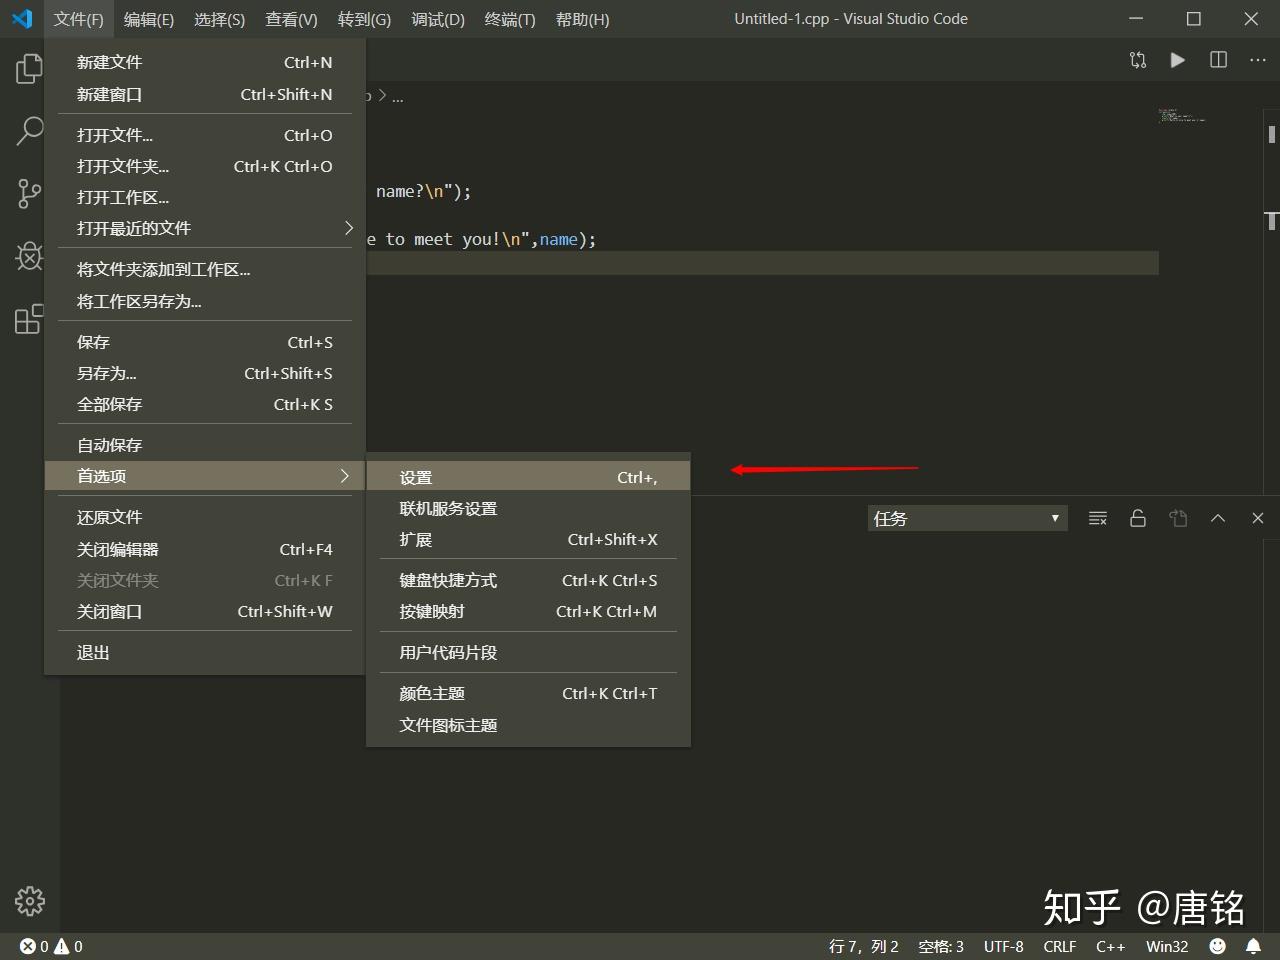Choose 颜色主题 submenu entry
The image size is (1280, 960).
tap(528, 693)
